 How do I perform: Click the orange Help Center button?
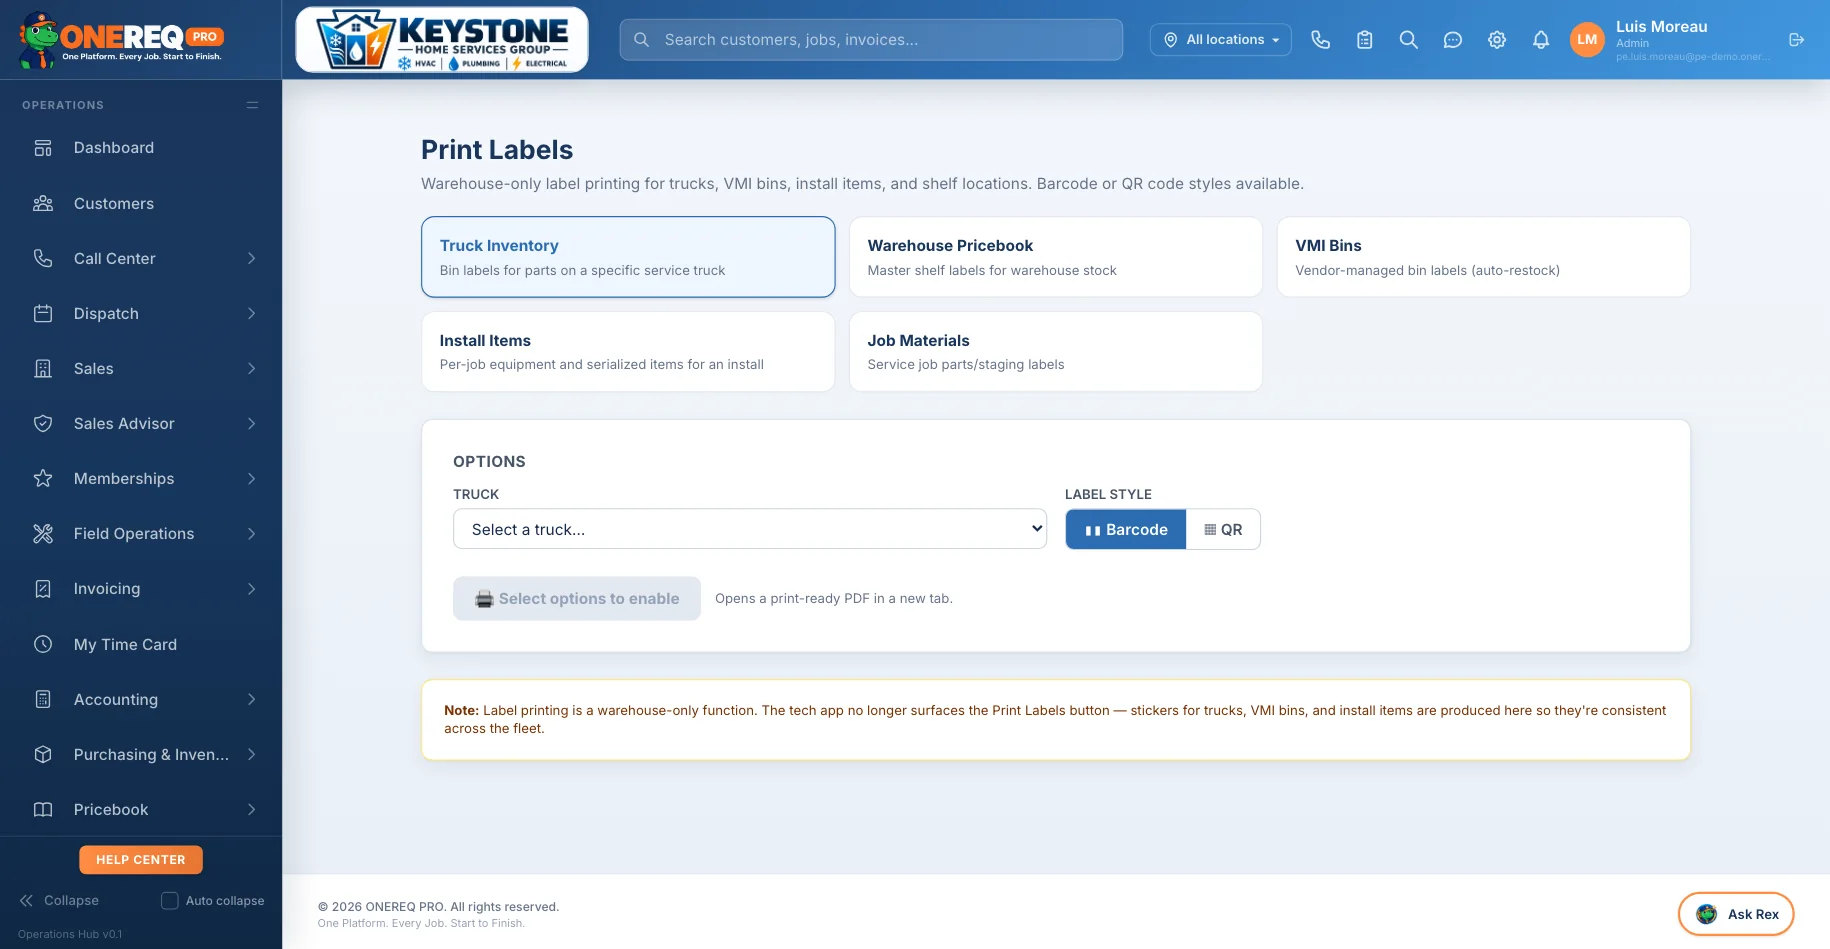(x=141, y=860)
